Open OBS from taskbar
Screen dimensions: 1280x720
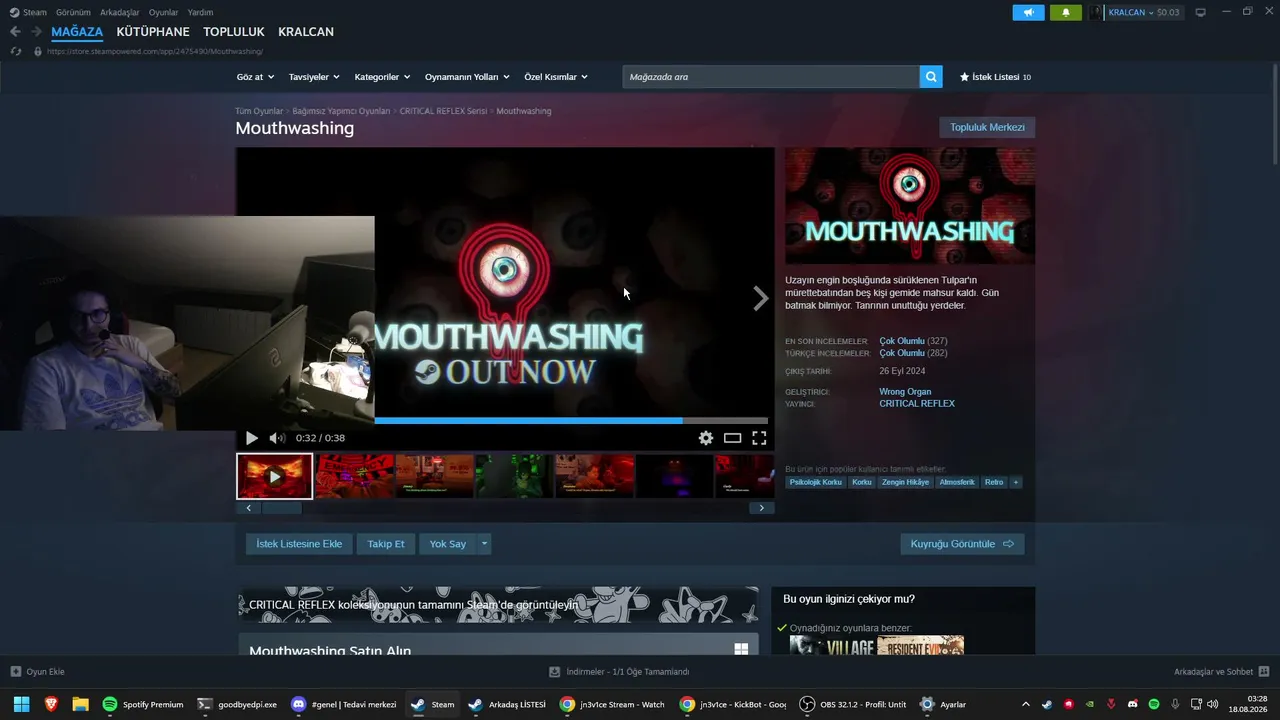pyautogui.click(x=853, y=704)
